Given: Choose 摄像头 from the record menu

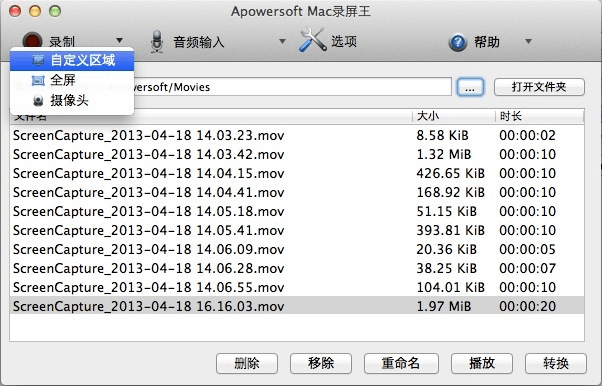Looking at the screenshot, I should coord(72,101).
